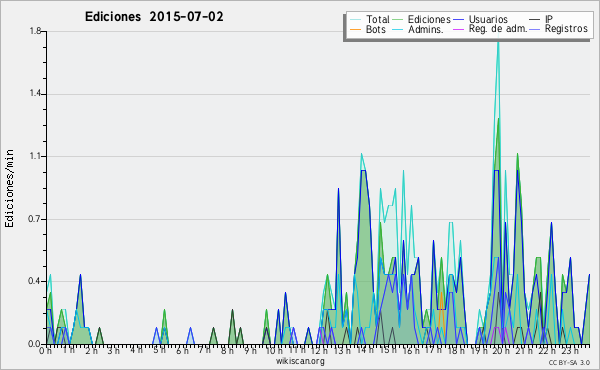This screenshot has height=370, width=600.
Task: Click the 'Ediciones 2015-07-02' chart title
Action: tap(154, 17)
